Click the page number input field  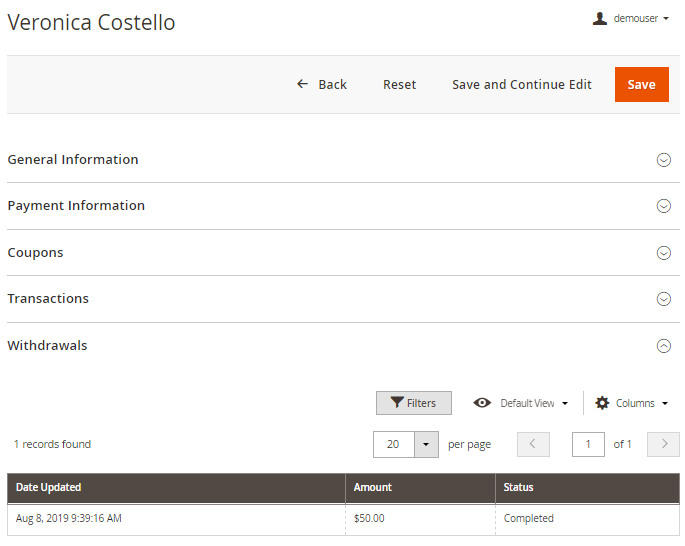click(588, 444)
